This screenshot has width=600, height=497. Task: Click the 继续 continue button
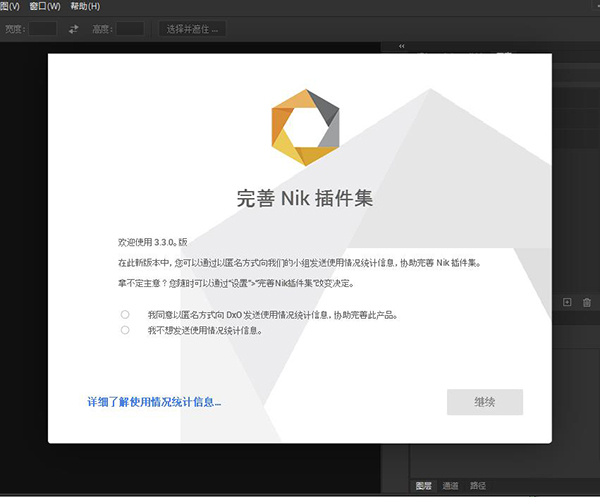485,402
